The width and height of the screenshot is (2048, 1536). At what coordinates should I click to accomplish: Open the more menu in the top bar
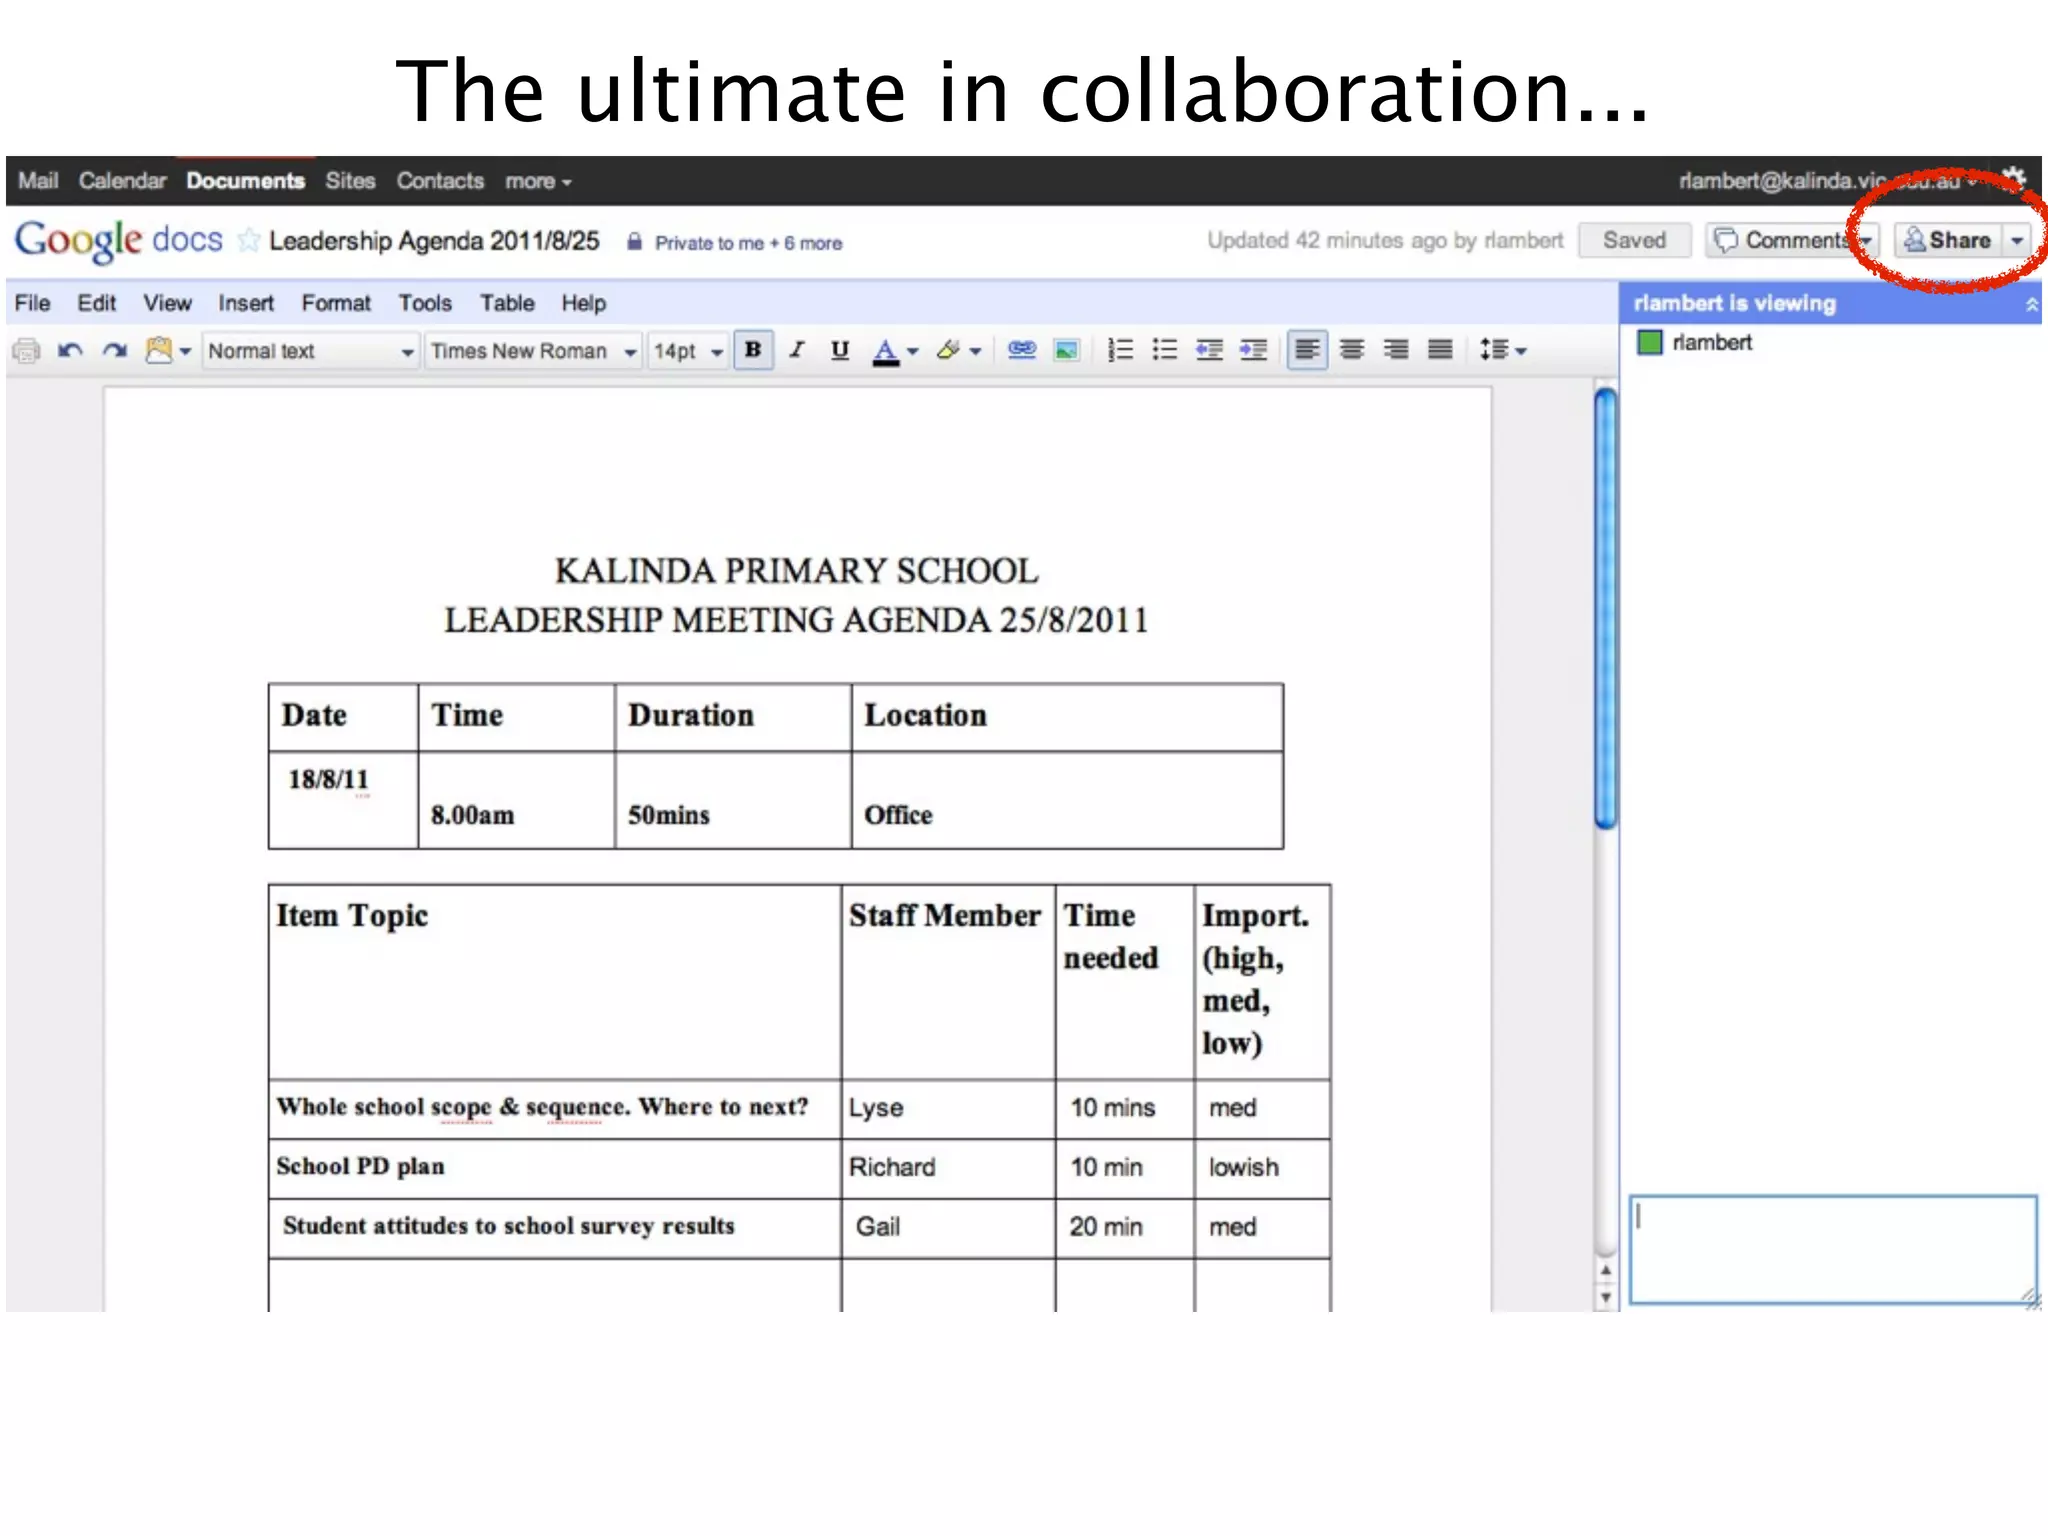538,181
